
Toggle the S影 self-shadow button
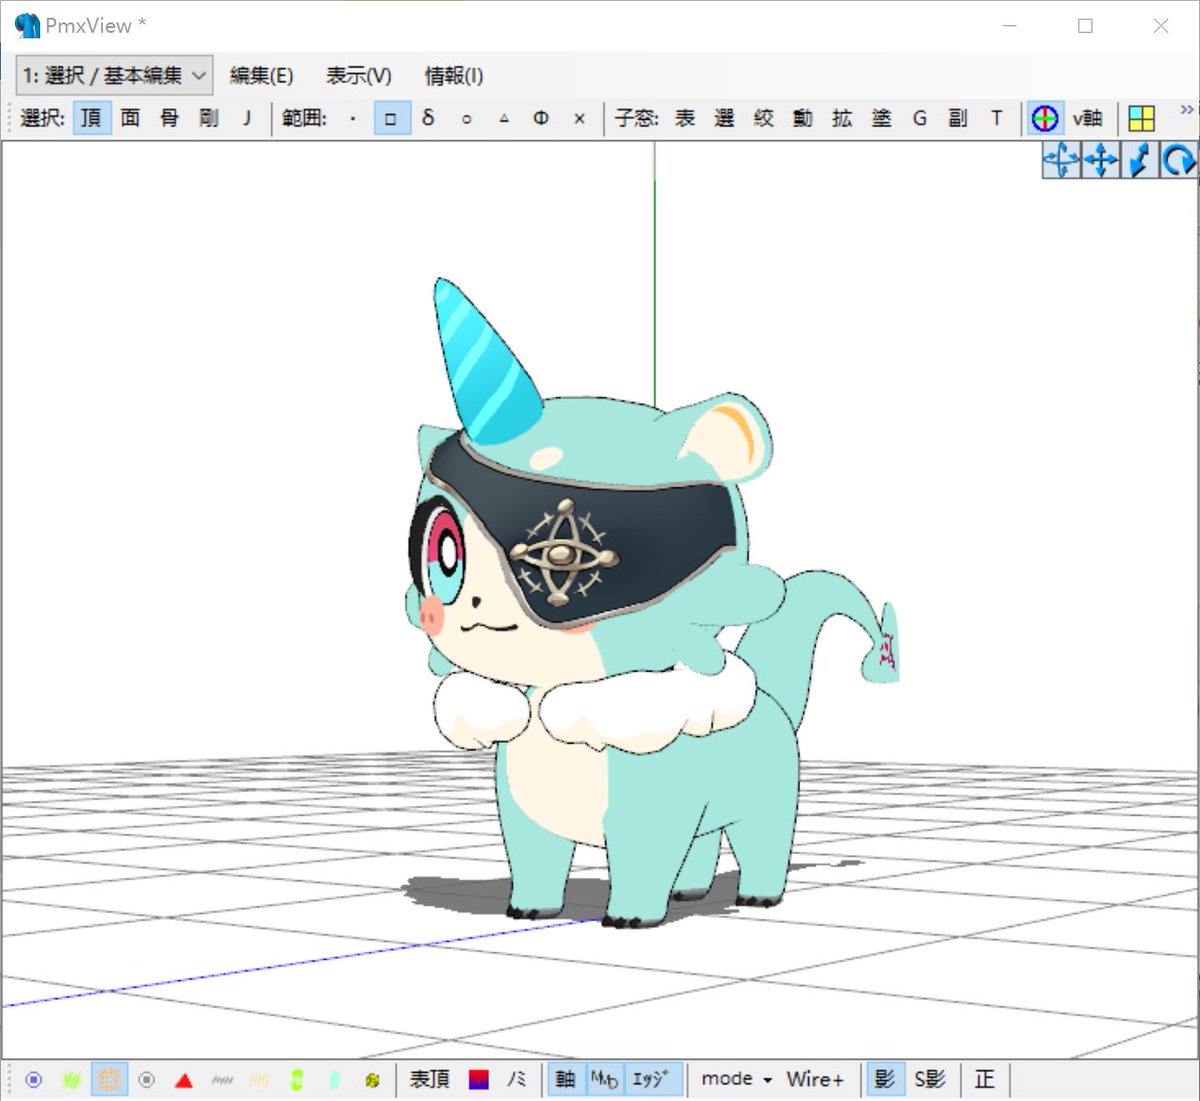pyautogui.click(x=929, y=1079)
